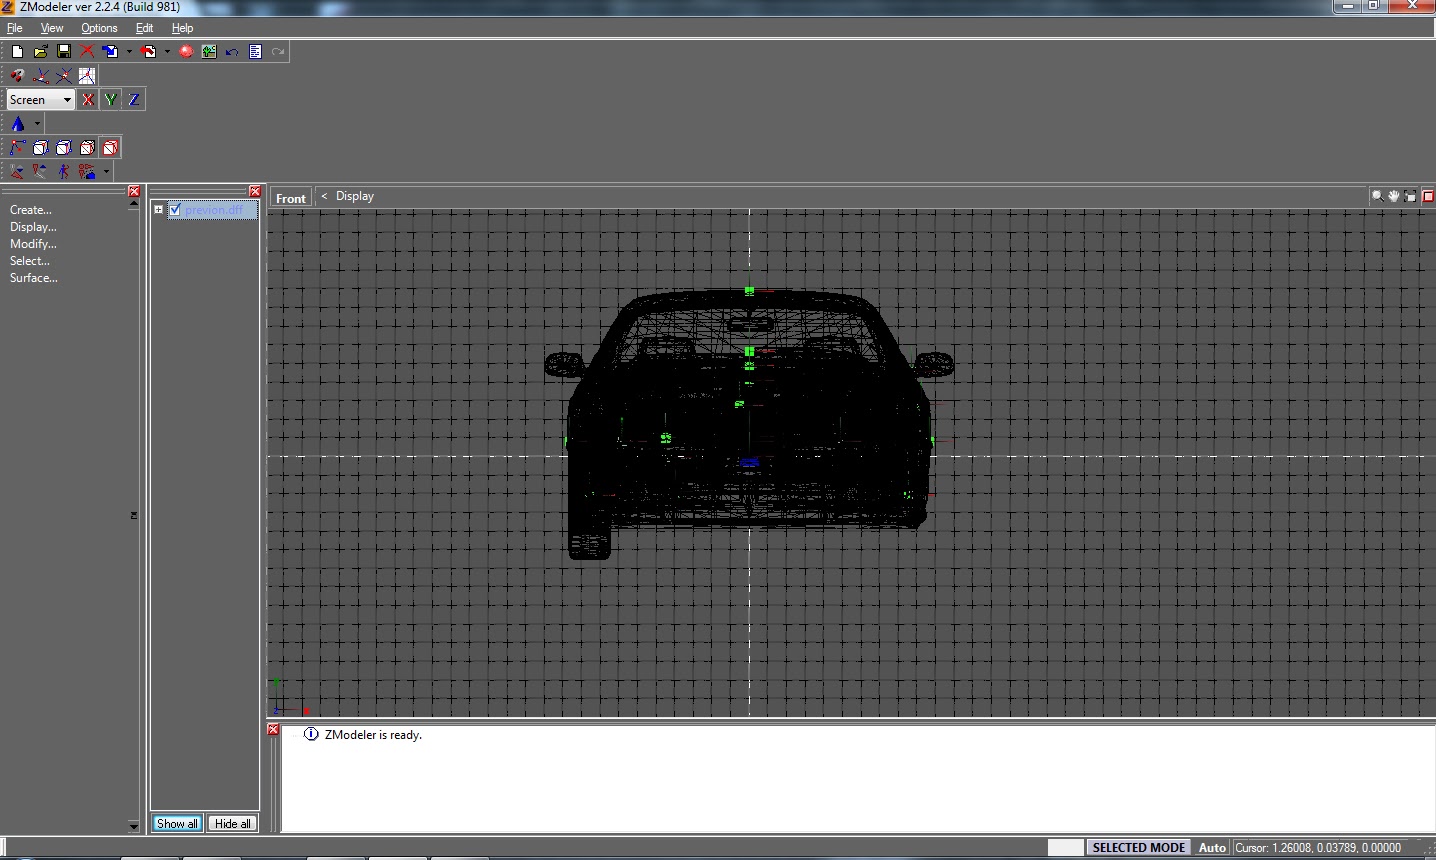Switch to objects editing level cube icon
The height and width of the screenshot is (860, 1436).
click(x=87, y=147)
